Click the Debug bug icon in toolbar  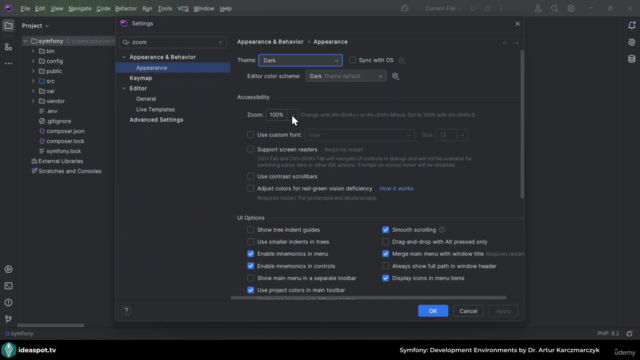[x=487, y=9]
